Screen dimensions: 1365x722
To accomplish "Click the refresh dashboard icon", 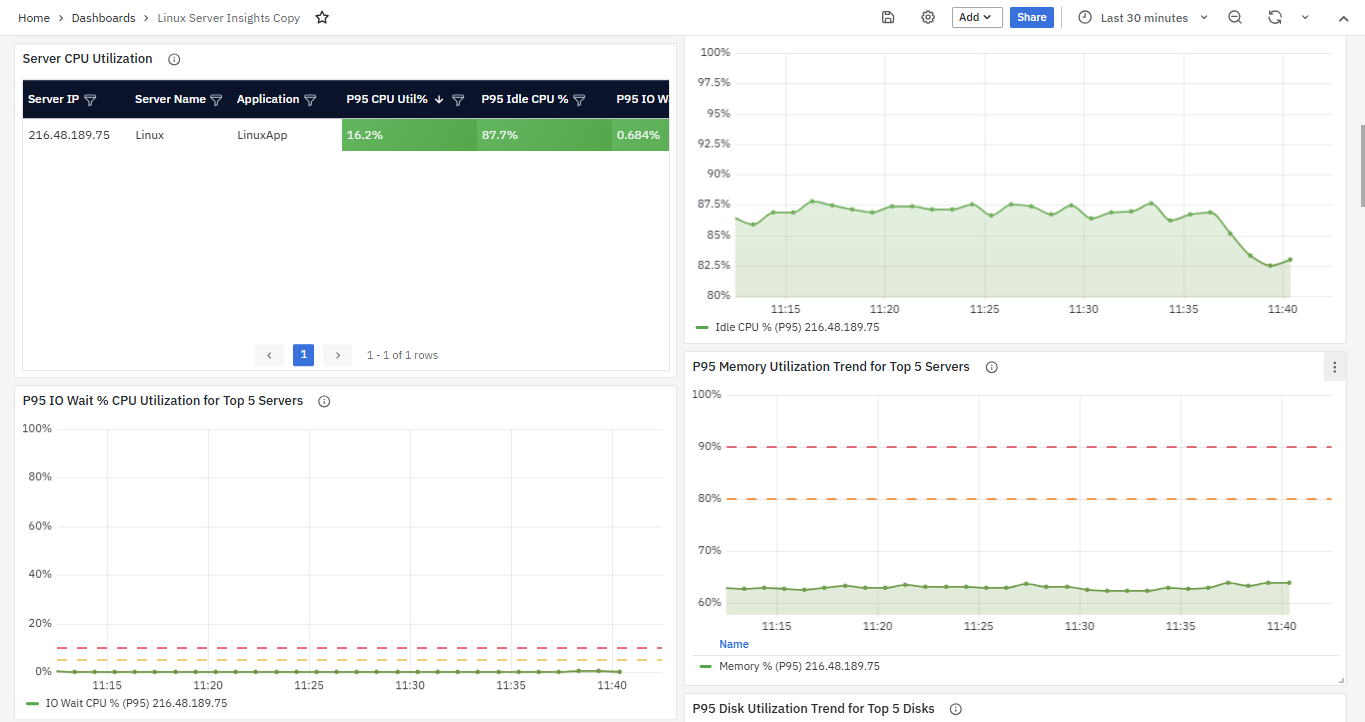I will point(1275,17).
